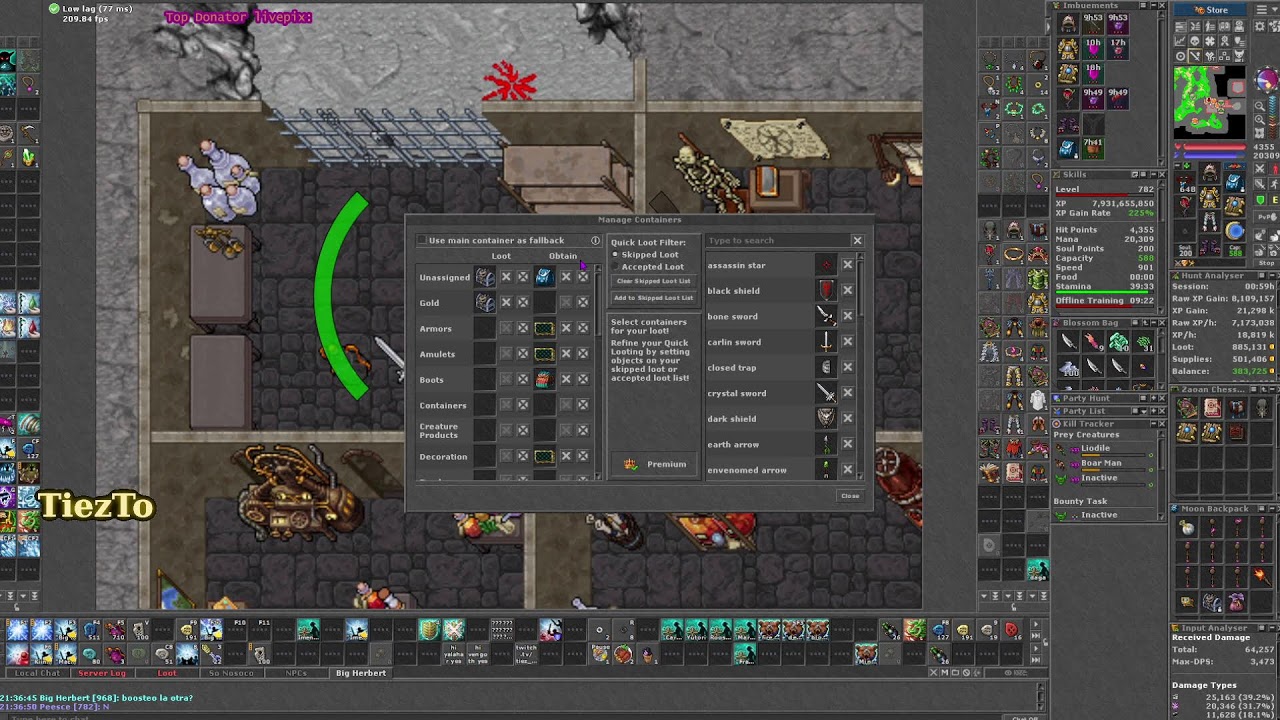Viewport: 1280px width, 720px height.
Task: Remove carlin sword from skipped list
Action: [847, 342]
